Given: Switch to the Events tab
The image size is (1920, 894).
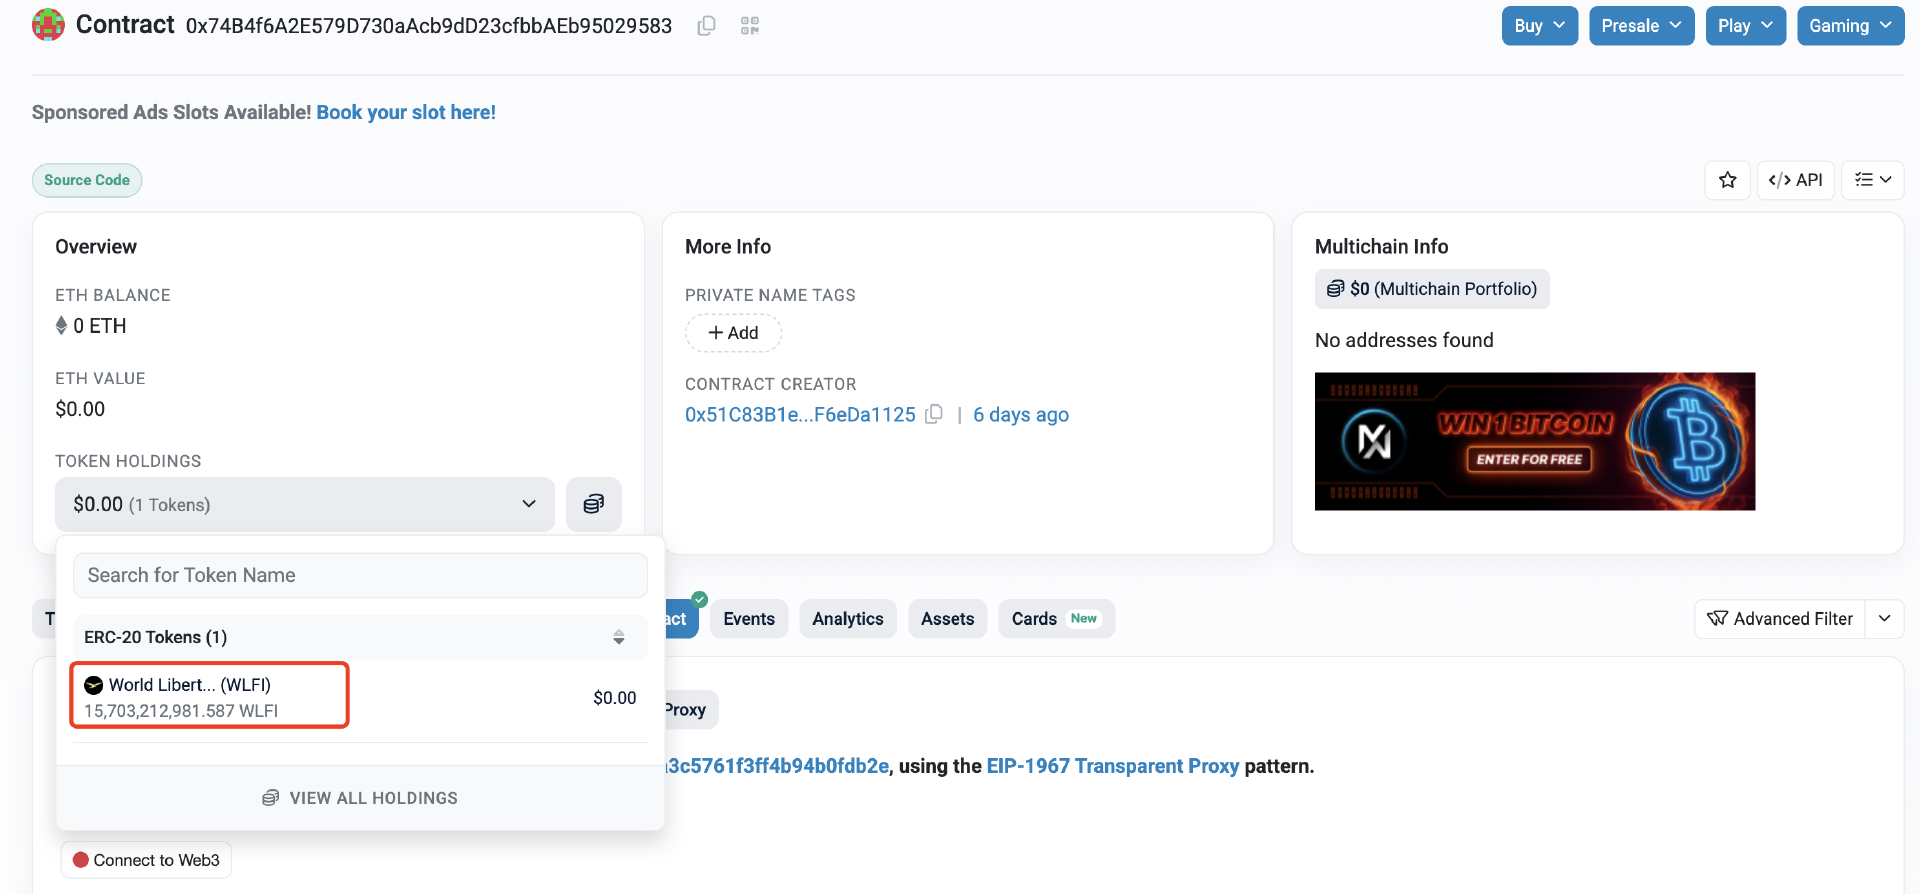Looking at the screenshot, I should 748,619.
